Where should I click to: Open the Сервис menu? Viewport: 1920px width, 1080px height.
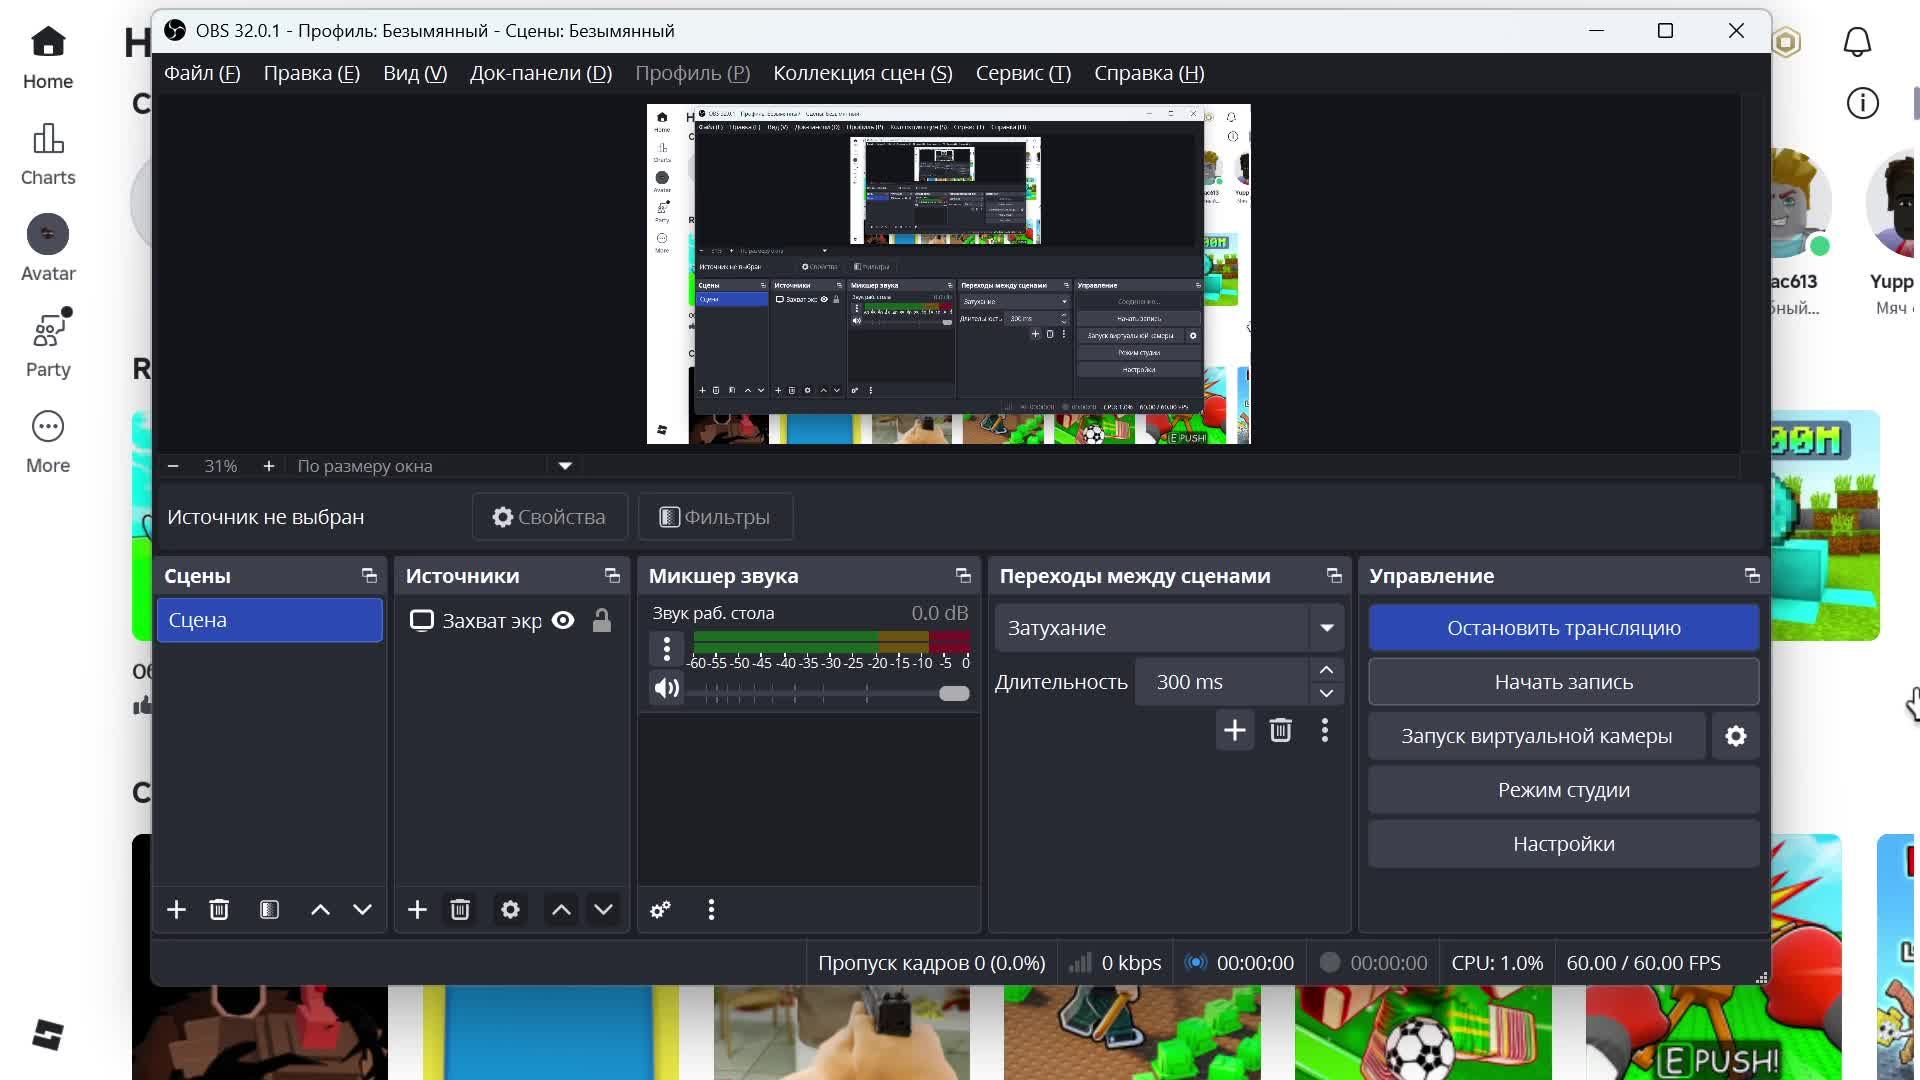[x=1023, y=73]
